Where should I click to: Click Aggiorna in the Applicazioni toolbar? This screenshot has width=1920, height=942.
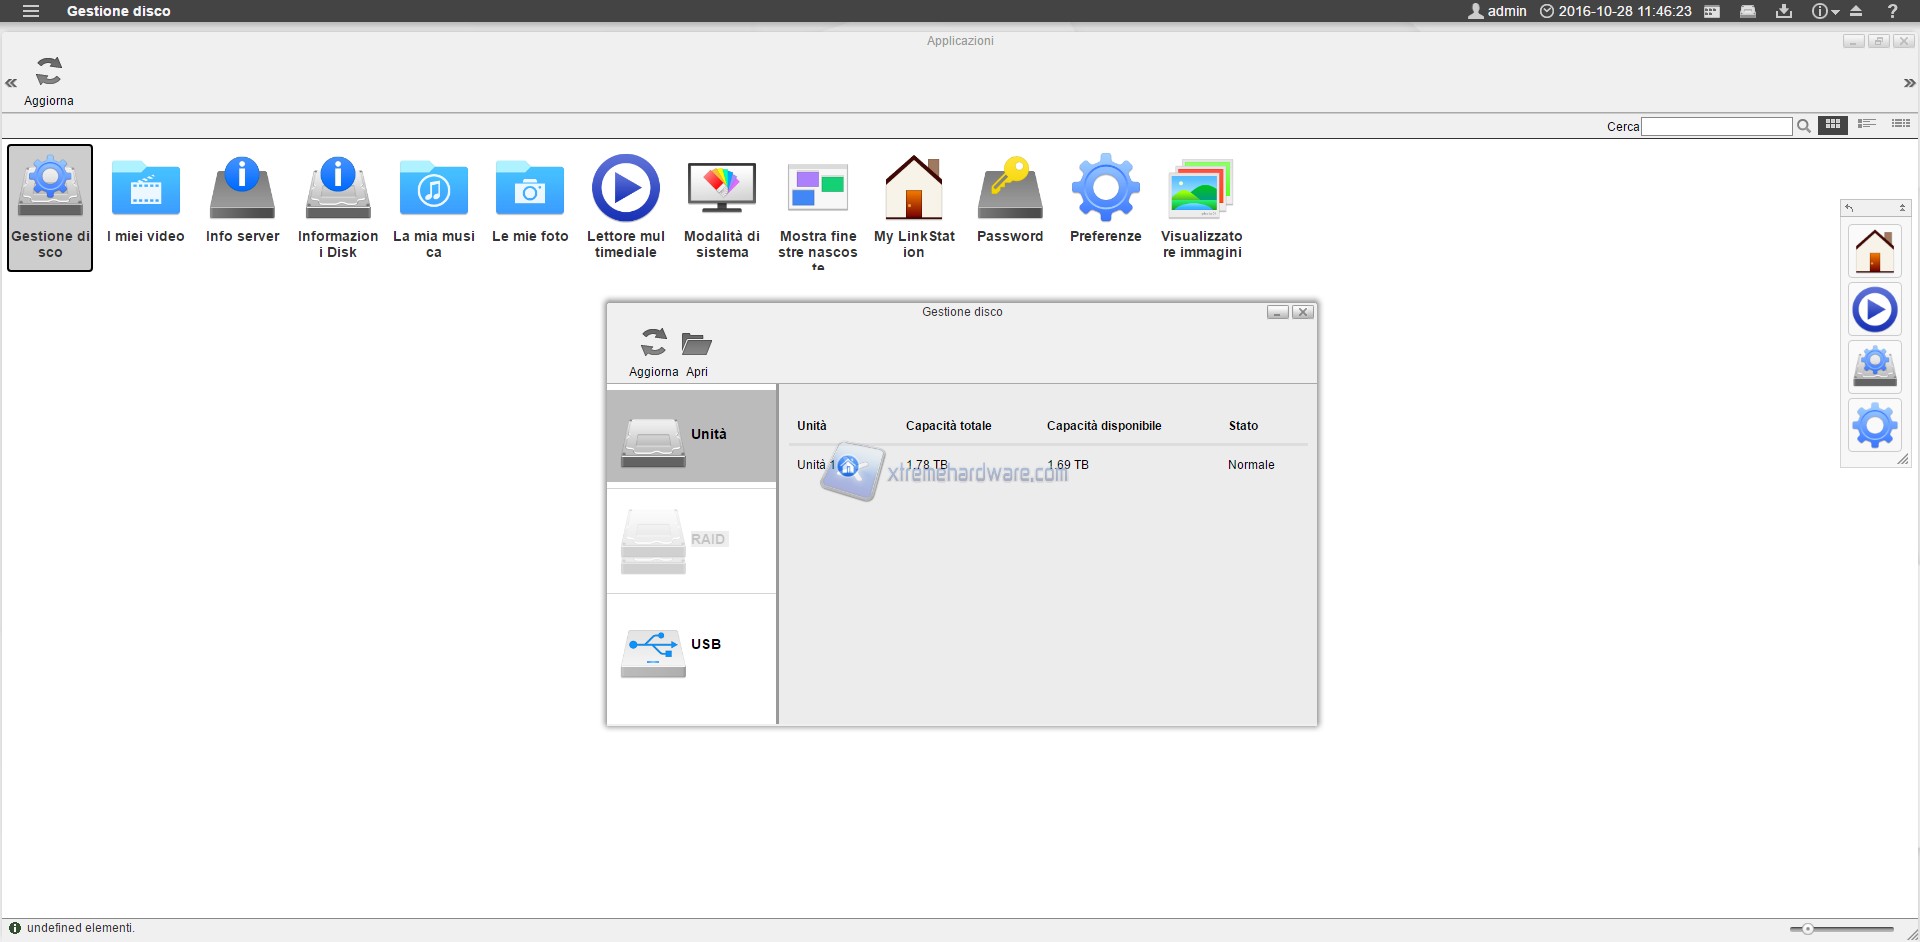49,80
